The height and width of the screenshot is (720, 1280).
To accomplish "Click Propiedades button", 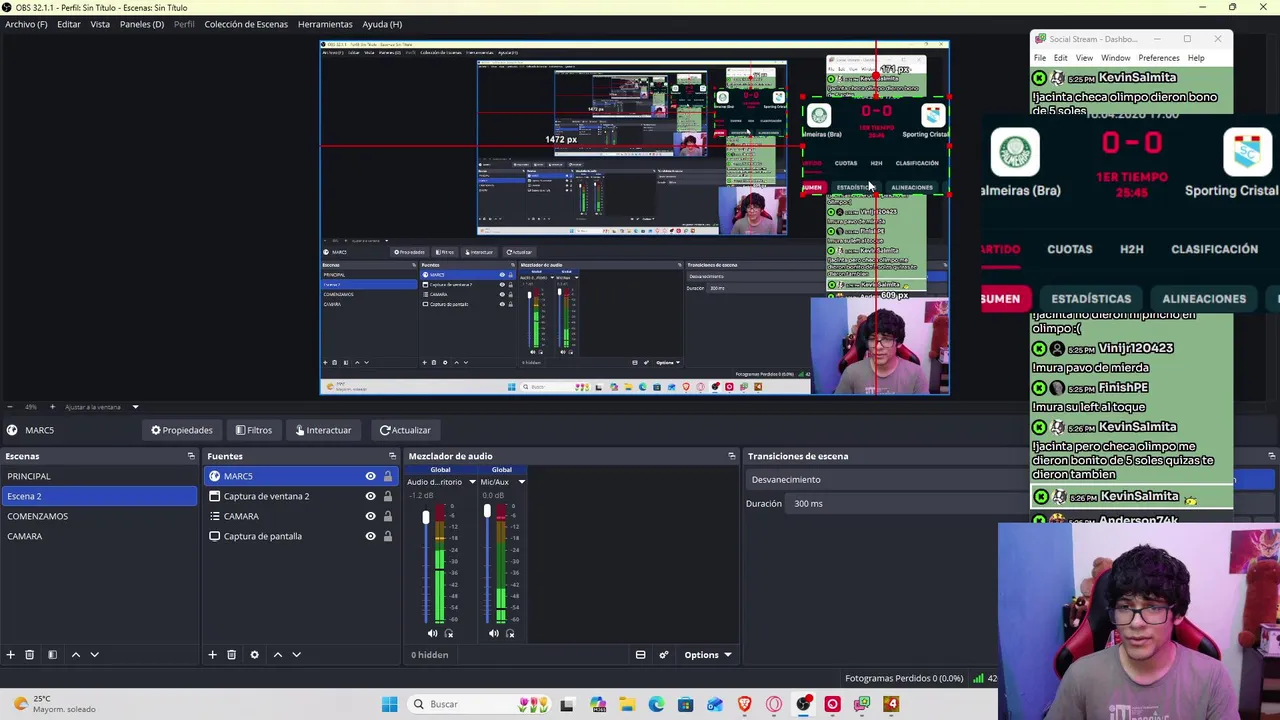I will click(182, 430).
